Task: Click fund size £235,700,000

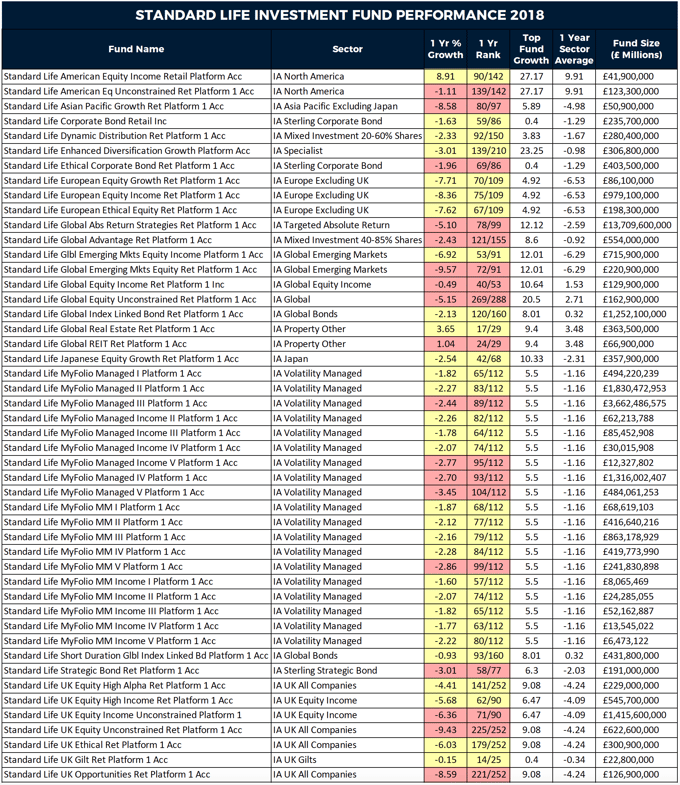Action: pos(630,121)
